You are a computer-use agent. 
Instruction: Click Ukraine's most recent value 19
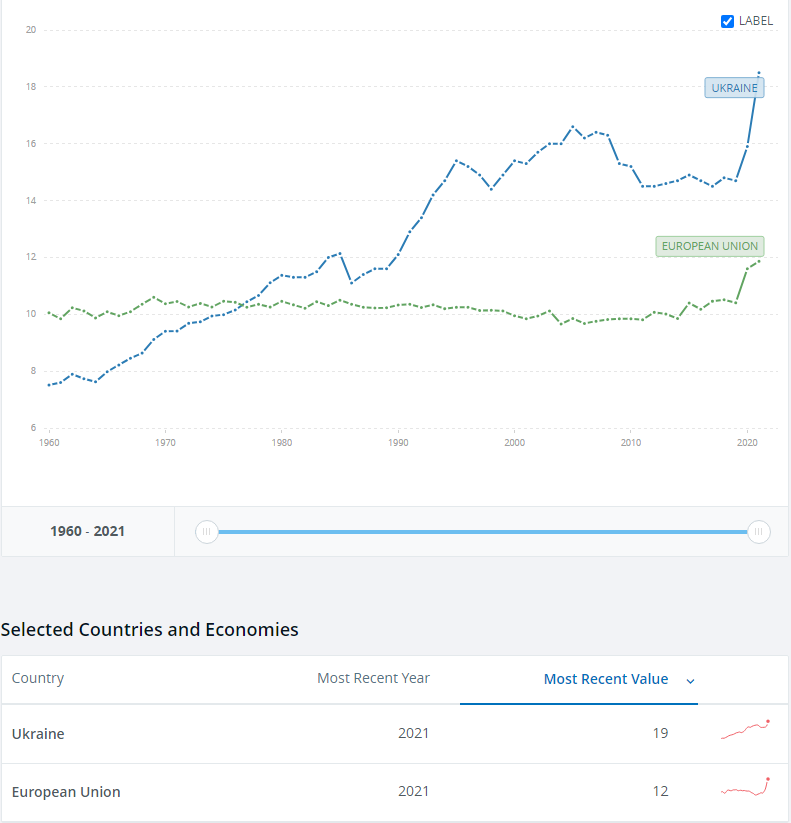click(x=660, y=733)
